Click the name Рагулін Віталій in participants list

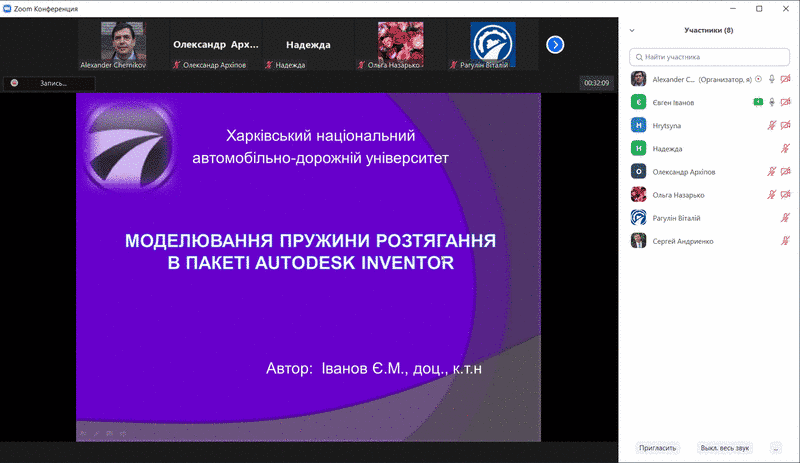pos(676,218)
